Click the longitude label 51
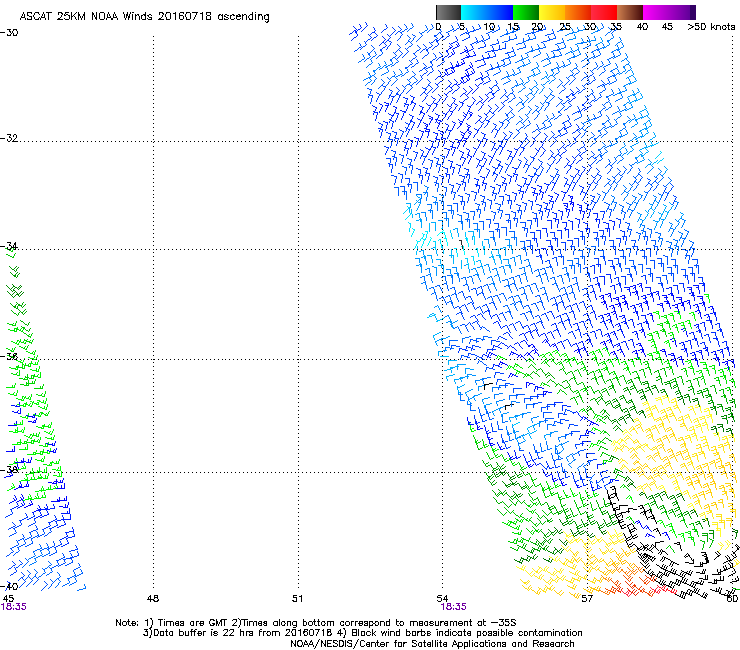 point(297,599)
